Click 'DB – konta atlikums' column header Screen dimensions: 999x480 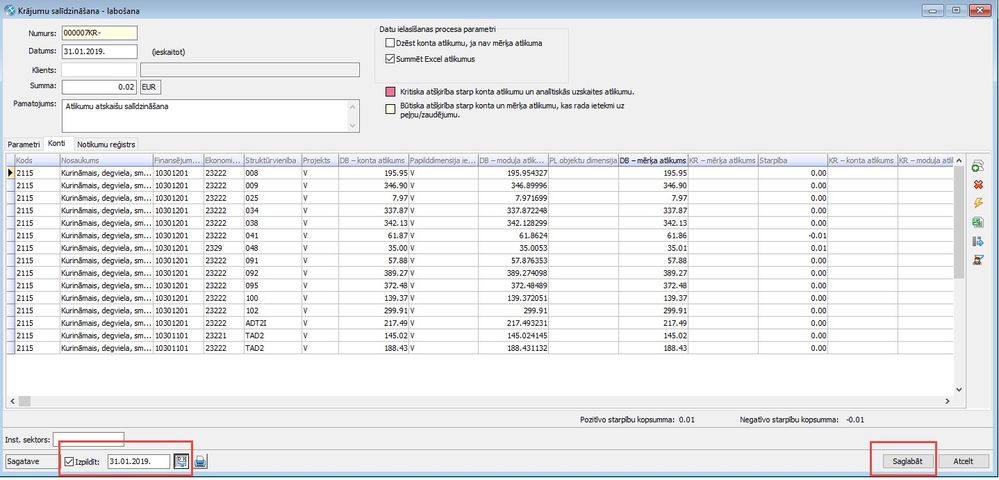[372, 160]
